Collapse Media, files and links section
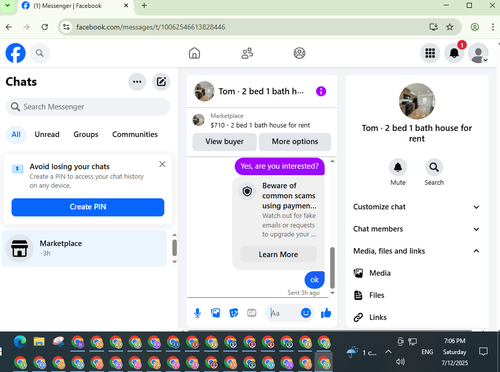Image resolution: width=500 pixels, height=372 pixels. point(417,251)
